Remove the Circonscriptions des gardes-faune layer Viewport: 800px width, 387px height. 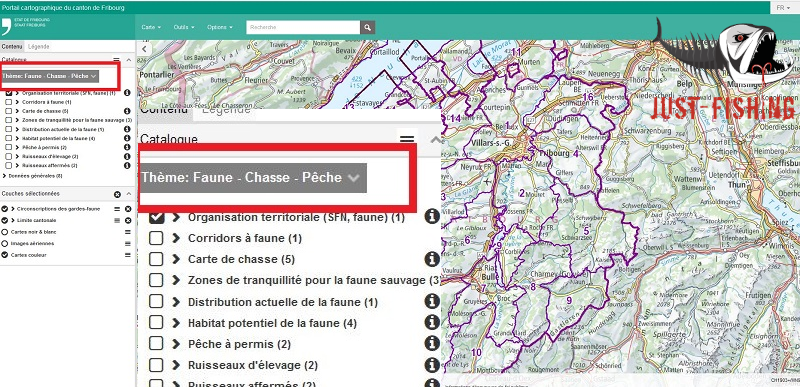click(128, 209)
